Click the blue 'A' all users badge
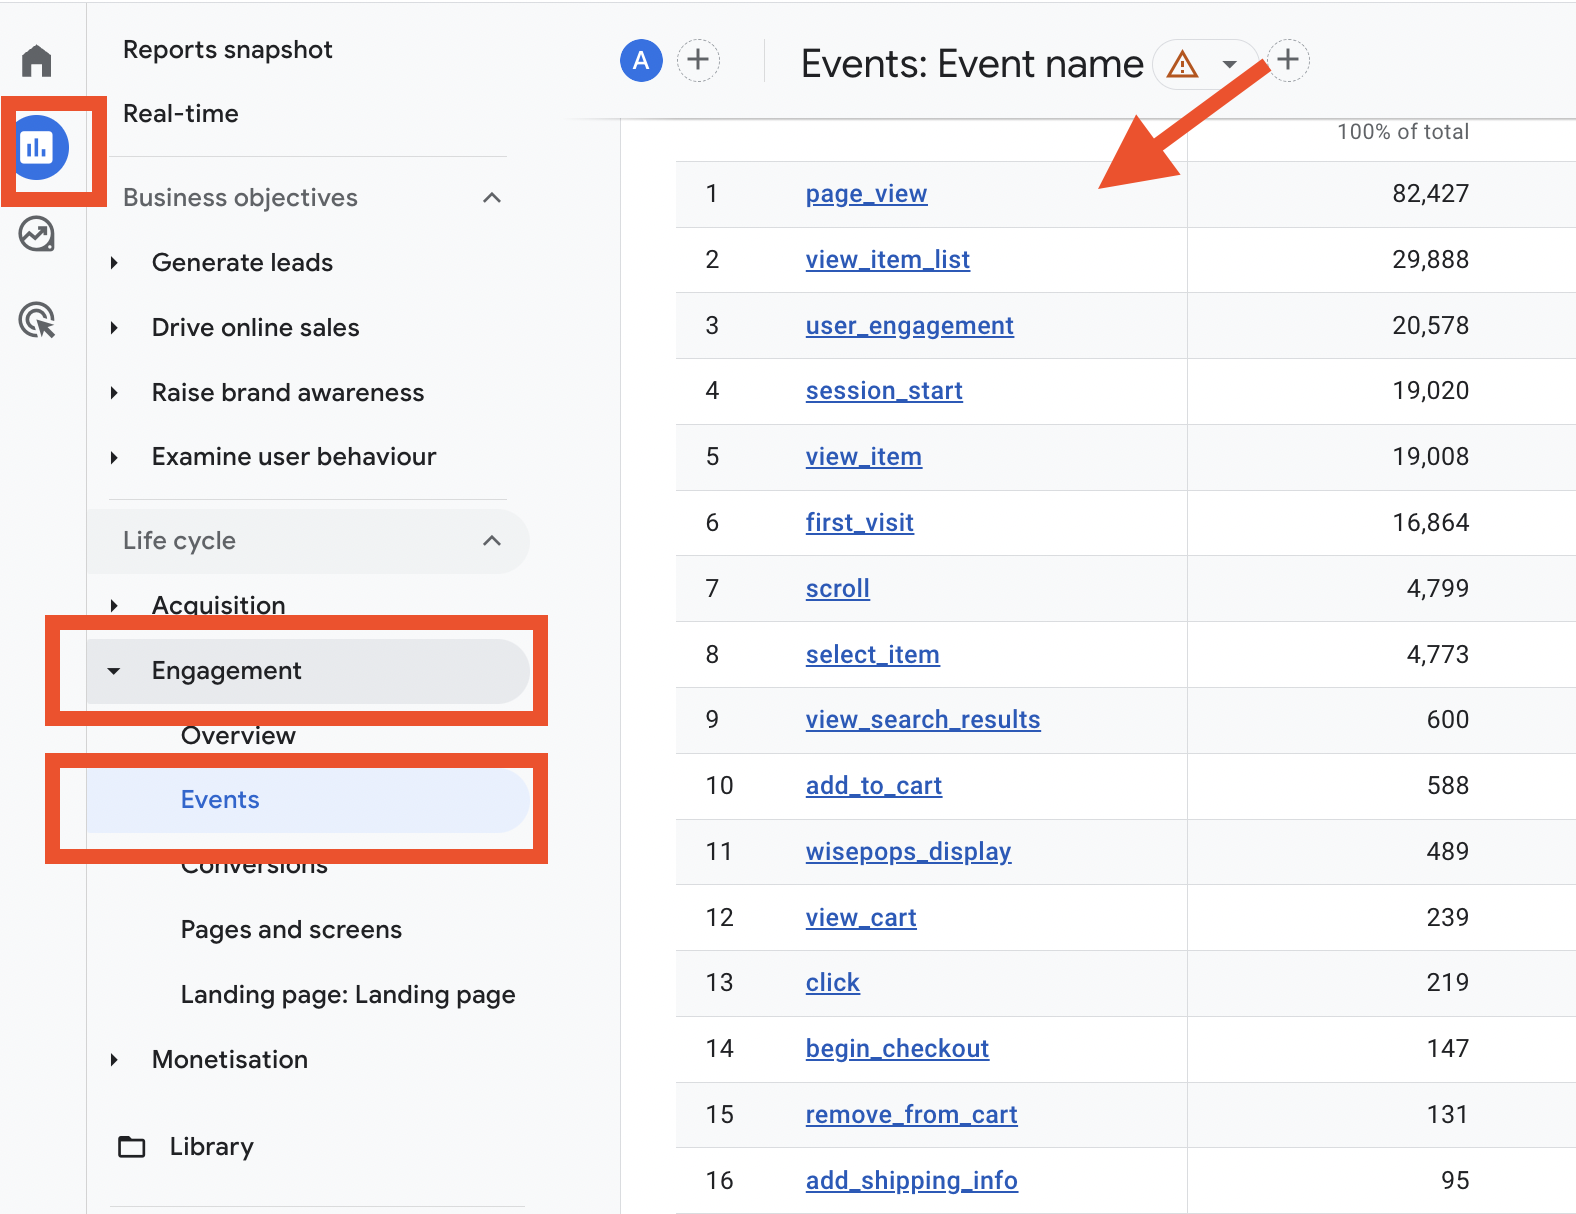Viewport: 1576px width, 1214px height. 641,61
